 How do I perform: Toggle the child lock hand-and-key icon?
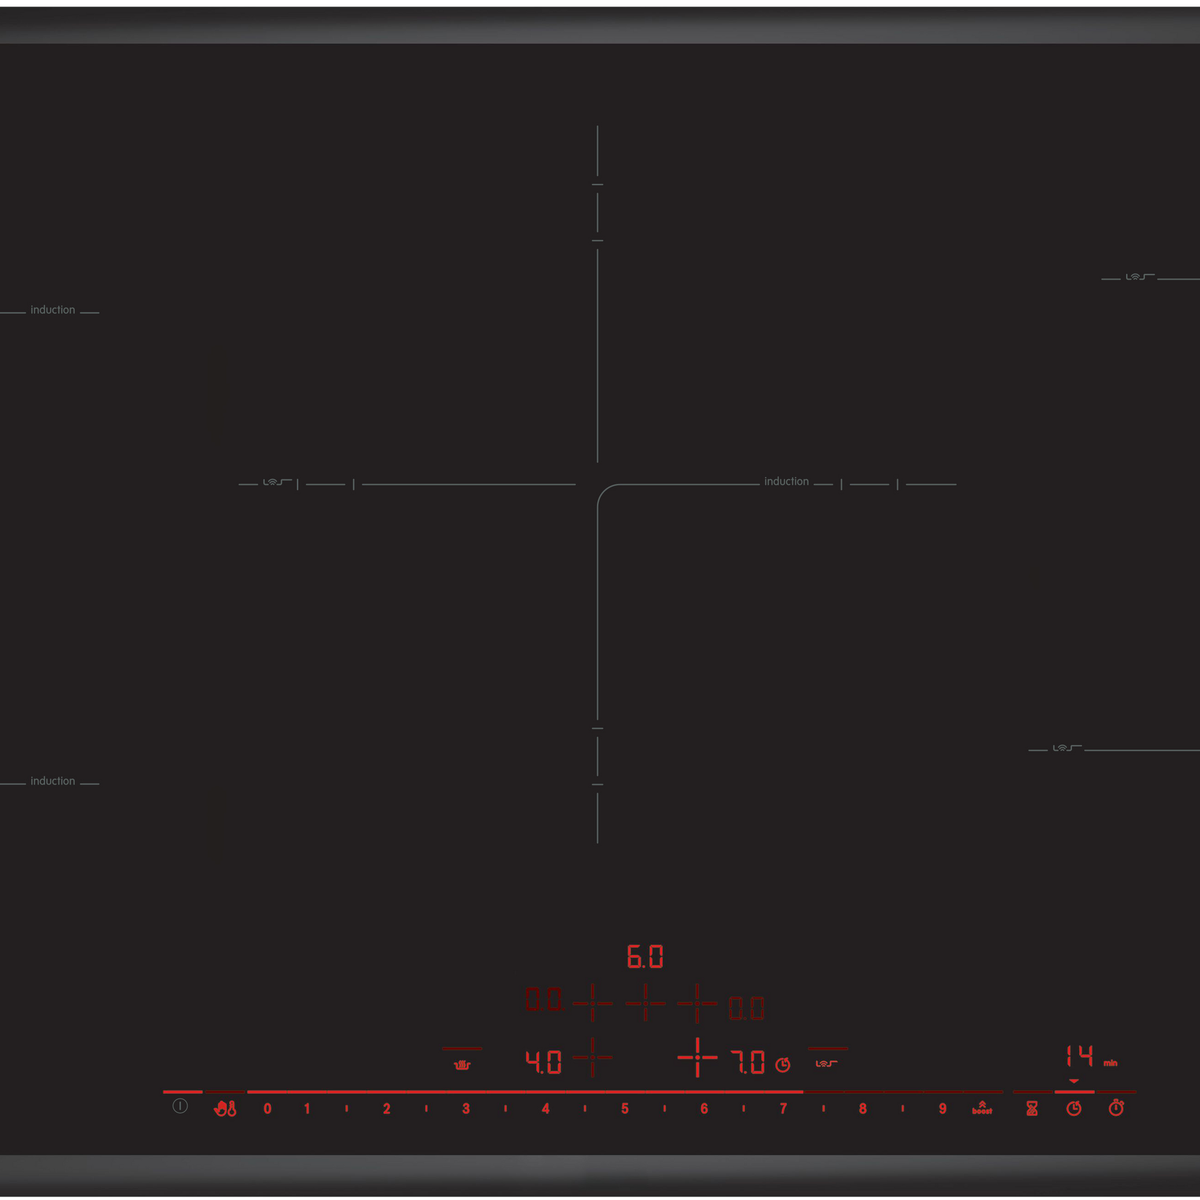pos(225,1108)
